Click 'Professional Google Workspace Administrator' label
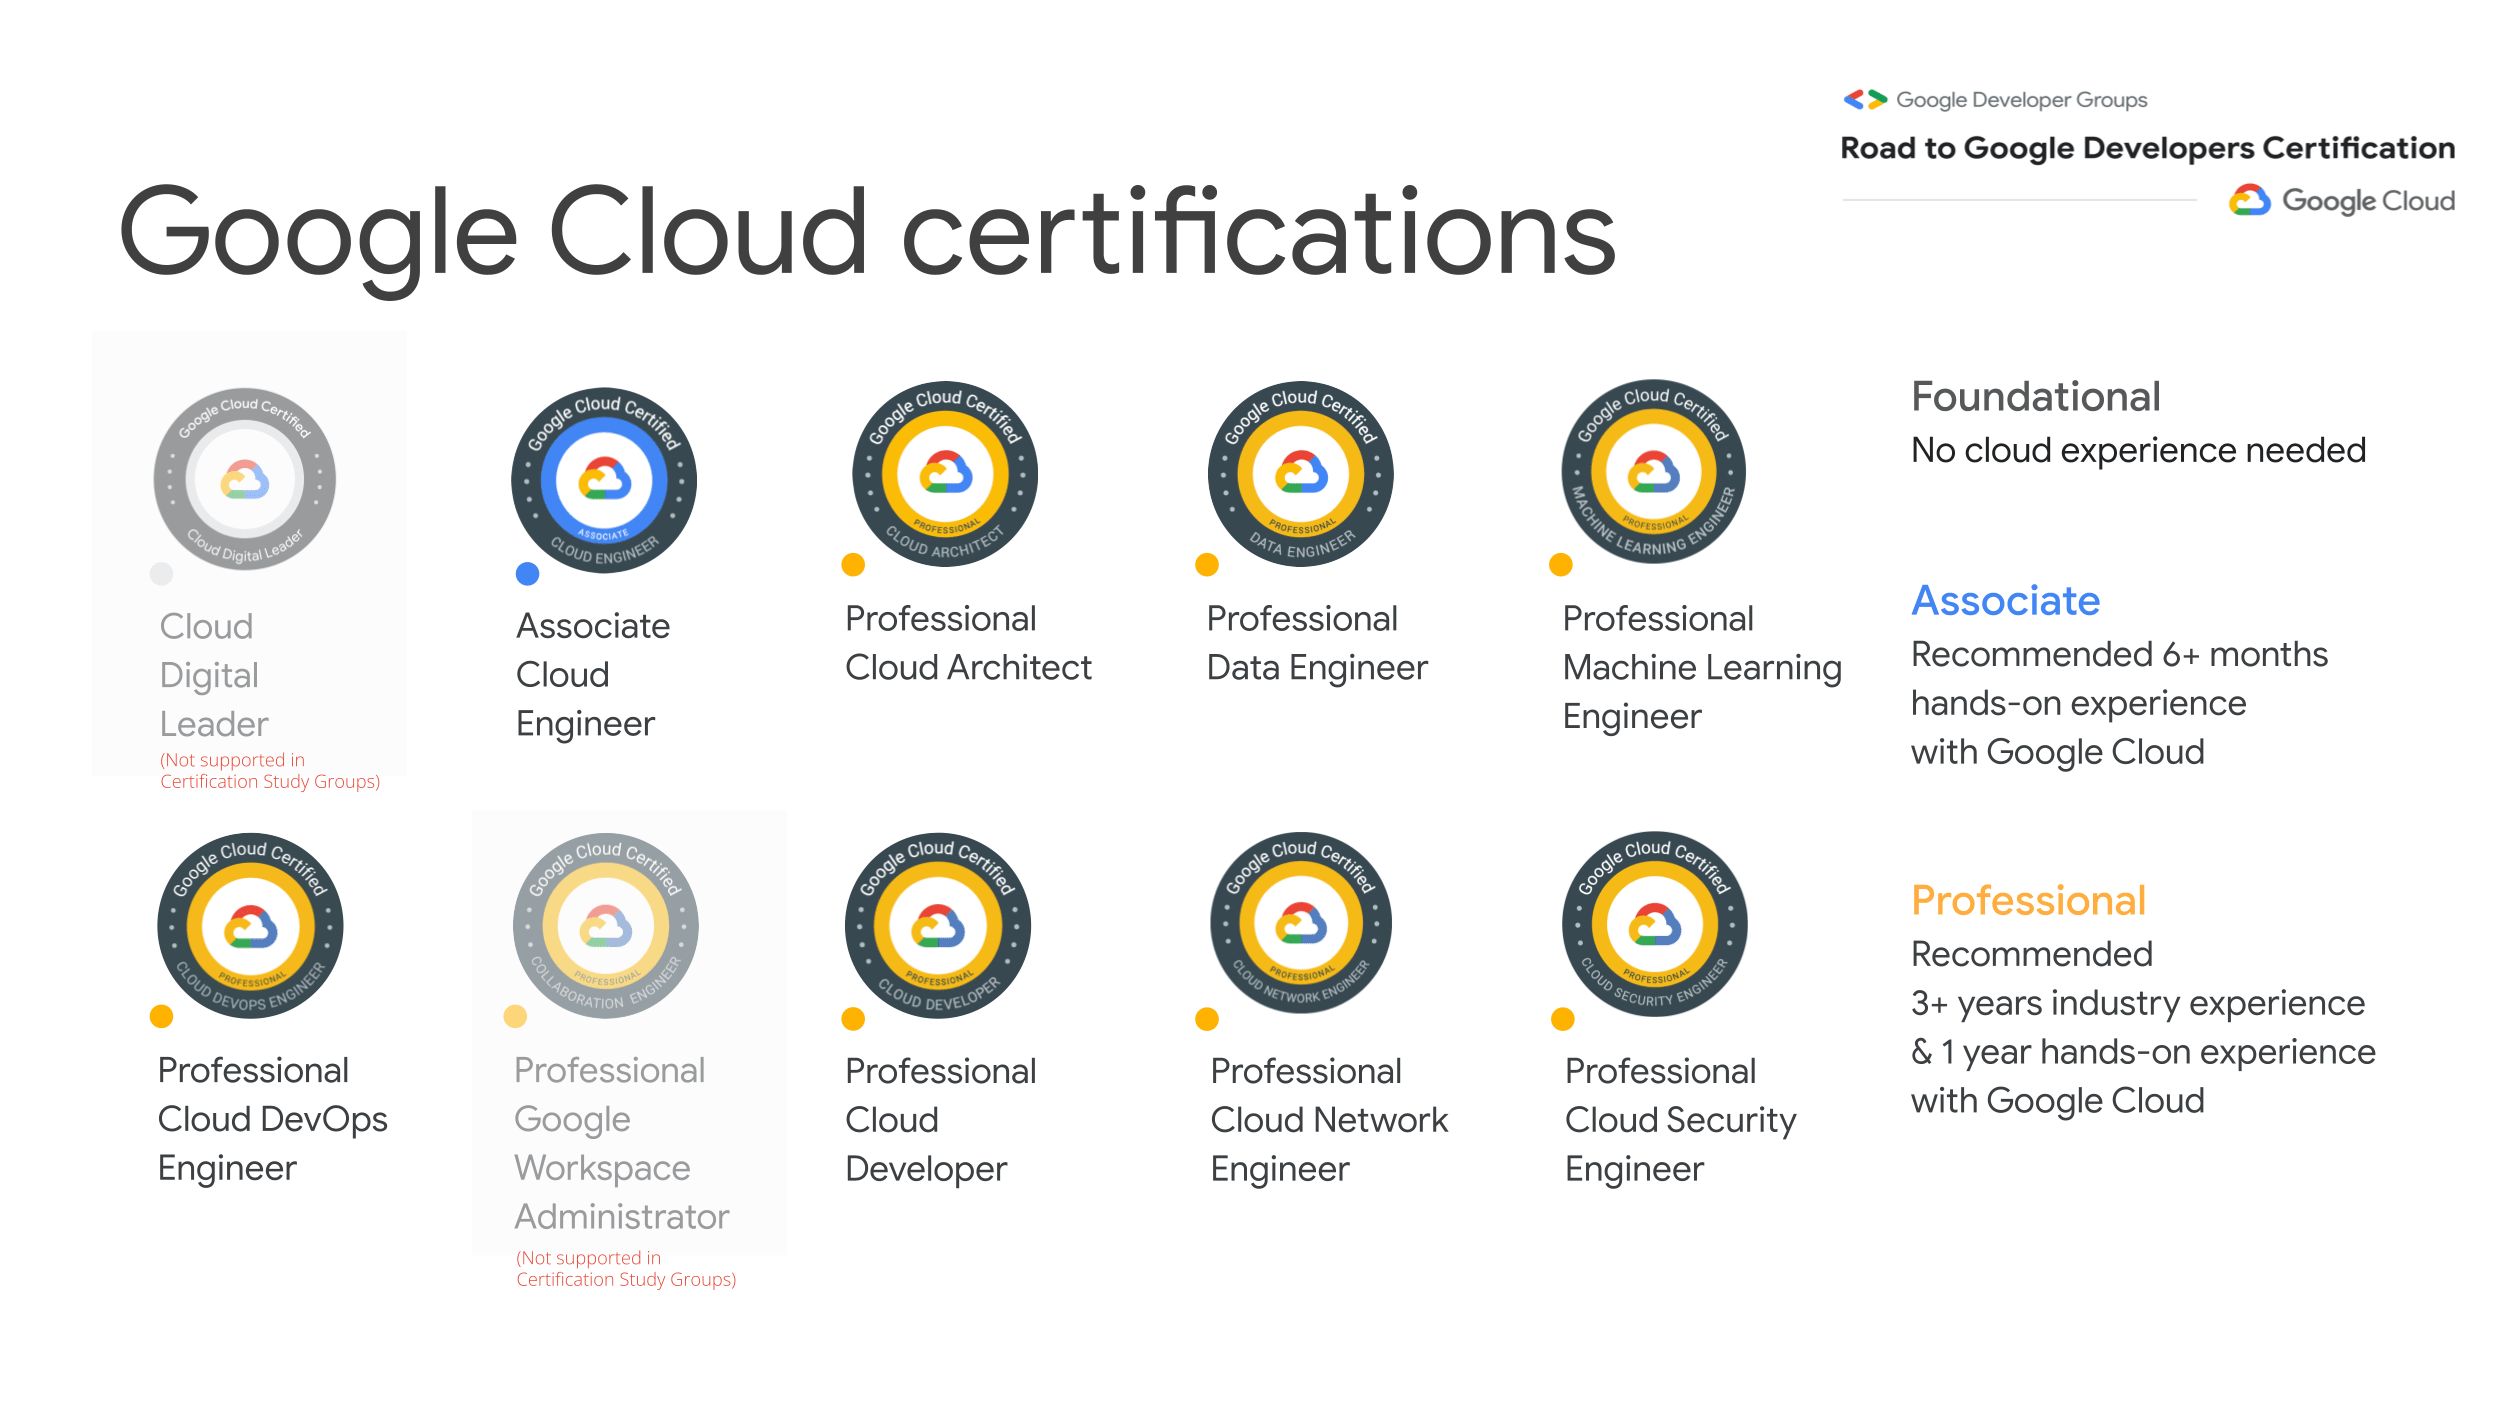Image resolution: width=2500 pixels, height=1406 pixels. [x=621, y=1144]
